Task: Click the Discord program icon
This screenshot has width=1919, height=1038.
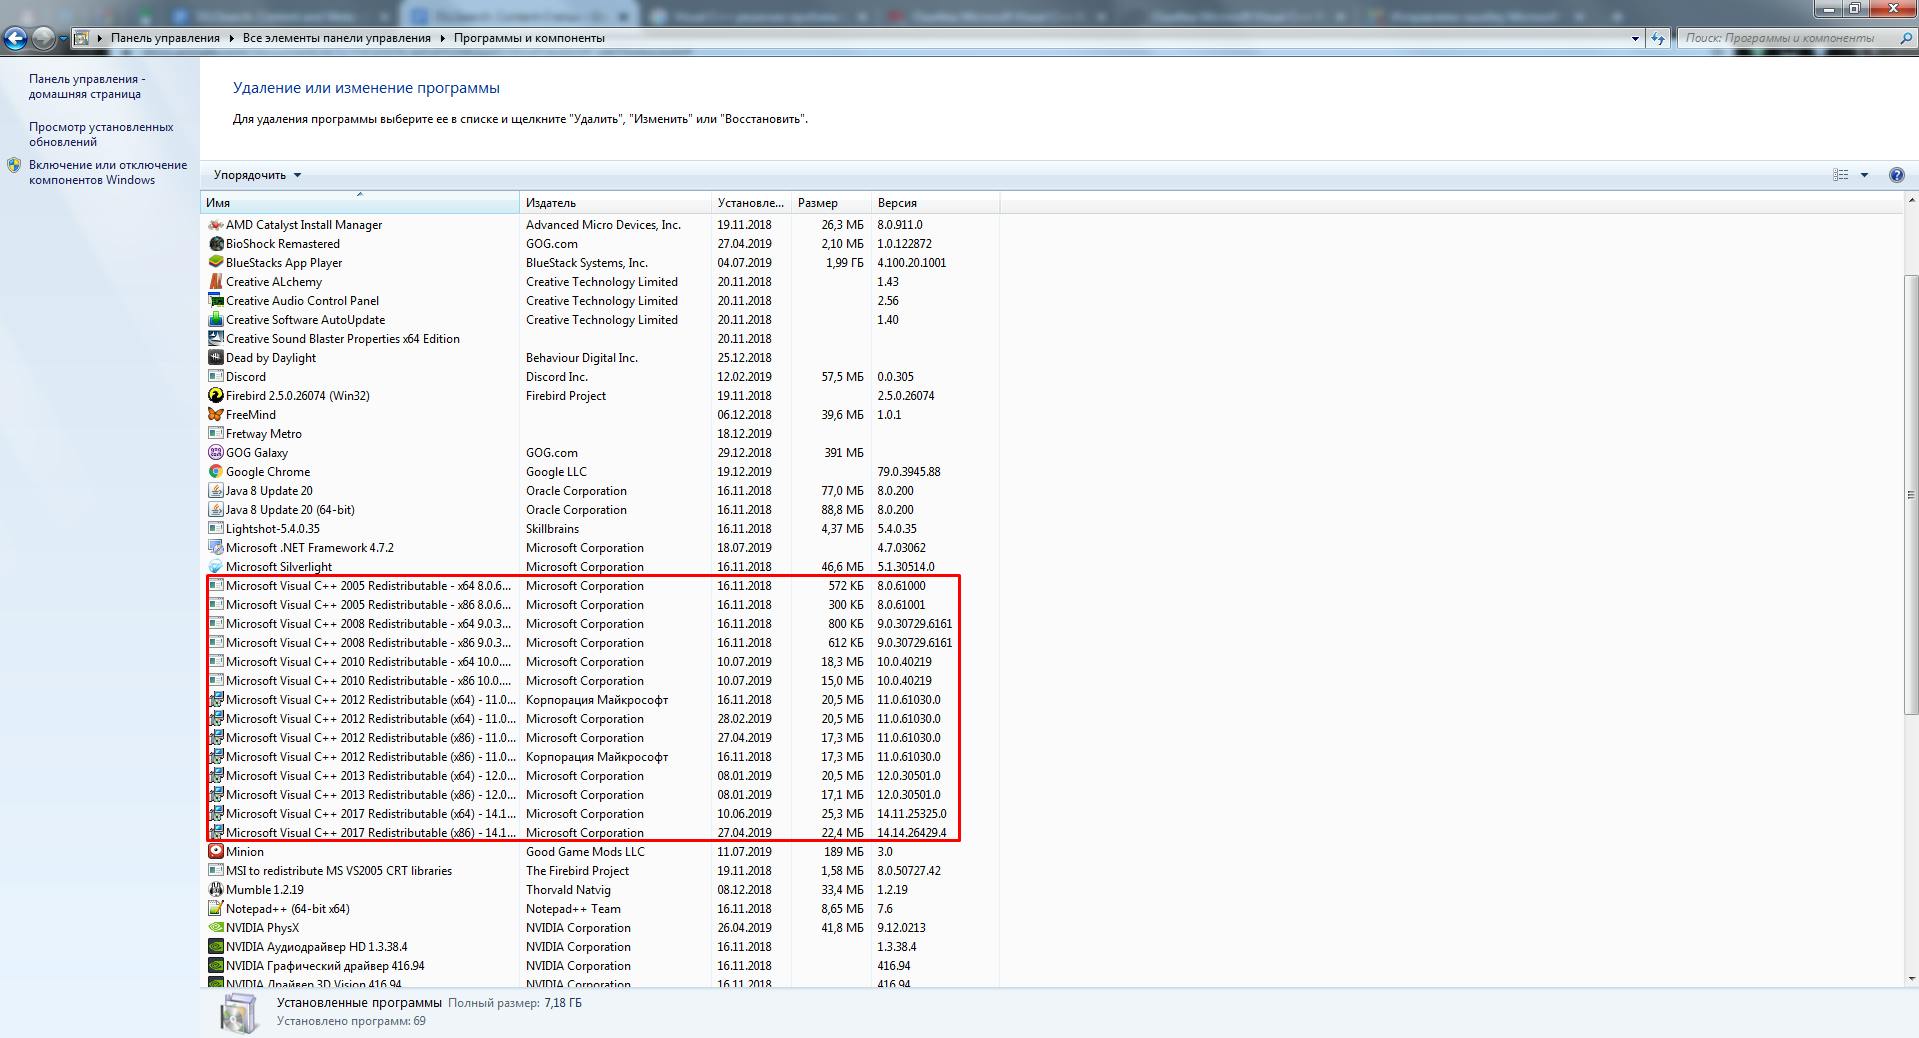Action: click(x=216, y=377)
